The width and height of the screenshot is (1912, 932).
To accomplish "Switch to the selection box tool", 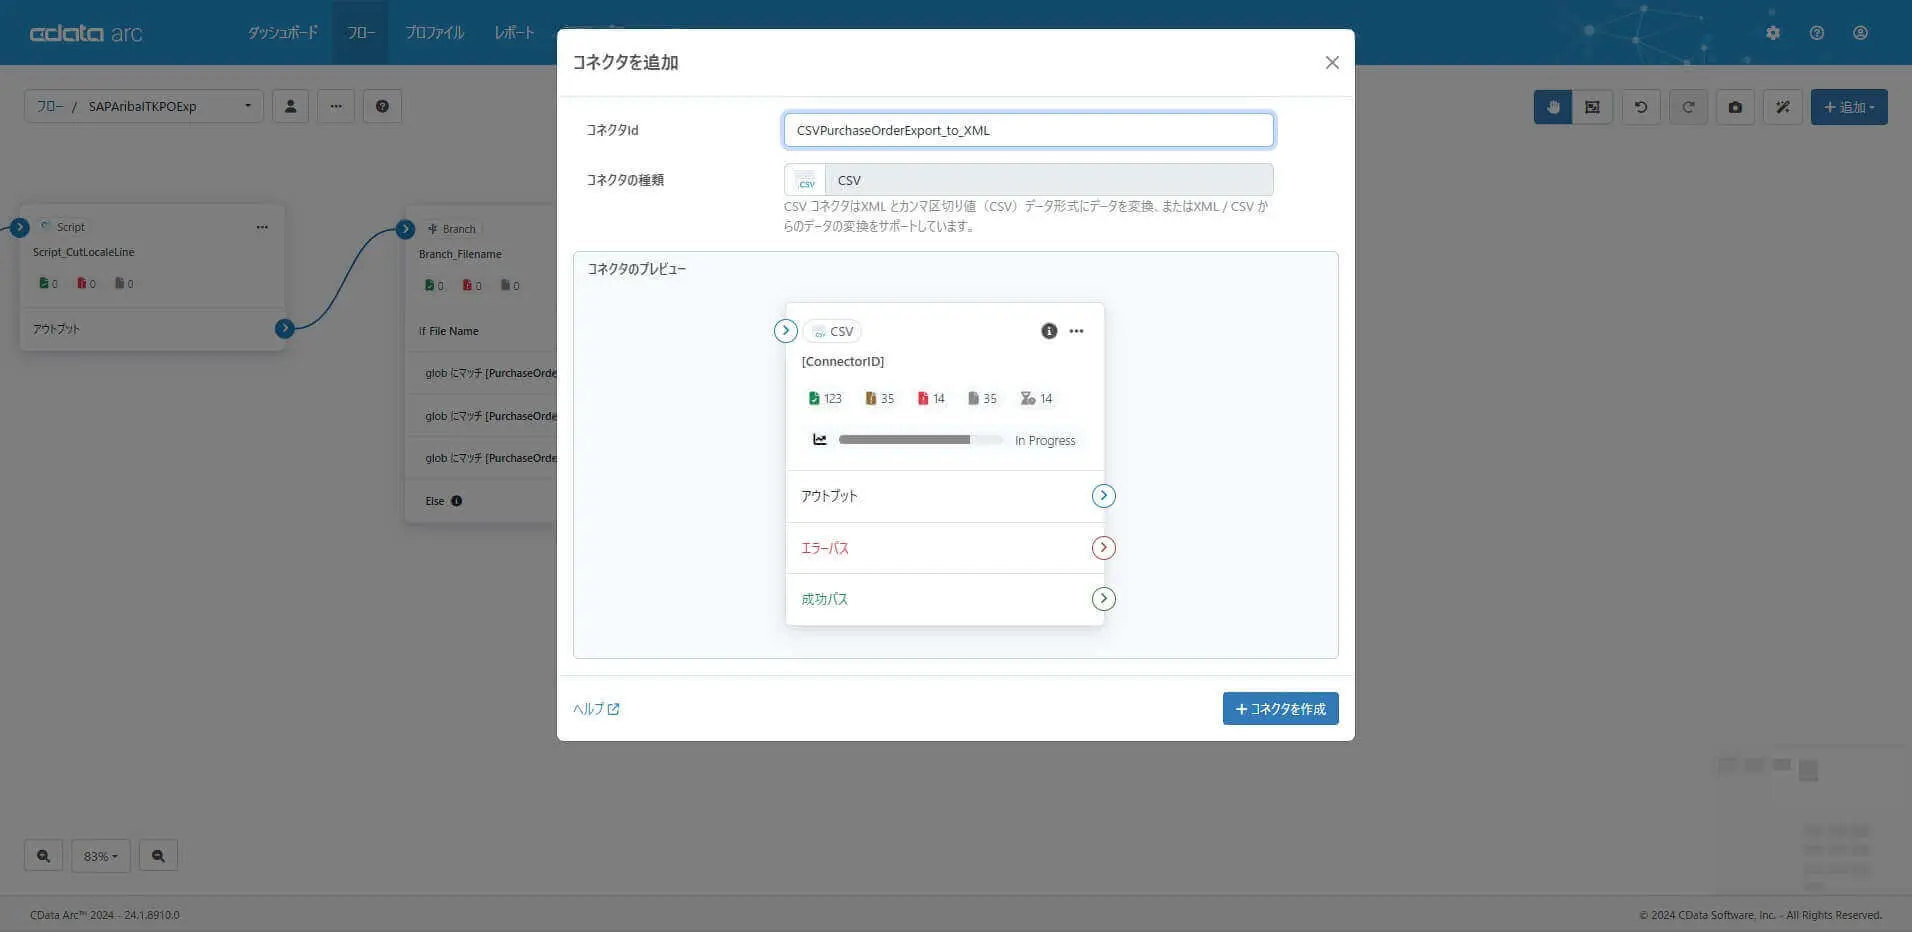I will tap(1592, 107).
